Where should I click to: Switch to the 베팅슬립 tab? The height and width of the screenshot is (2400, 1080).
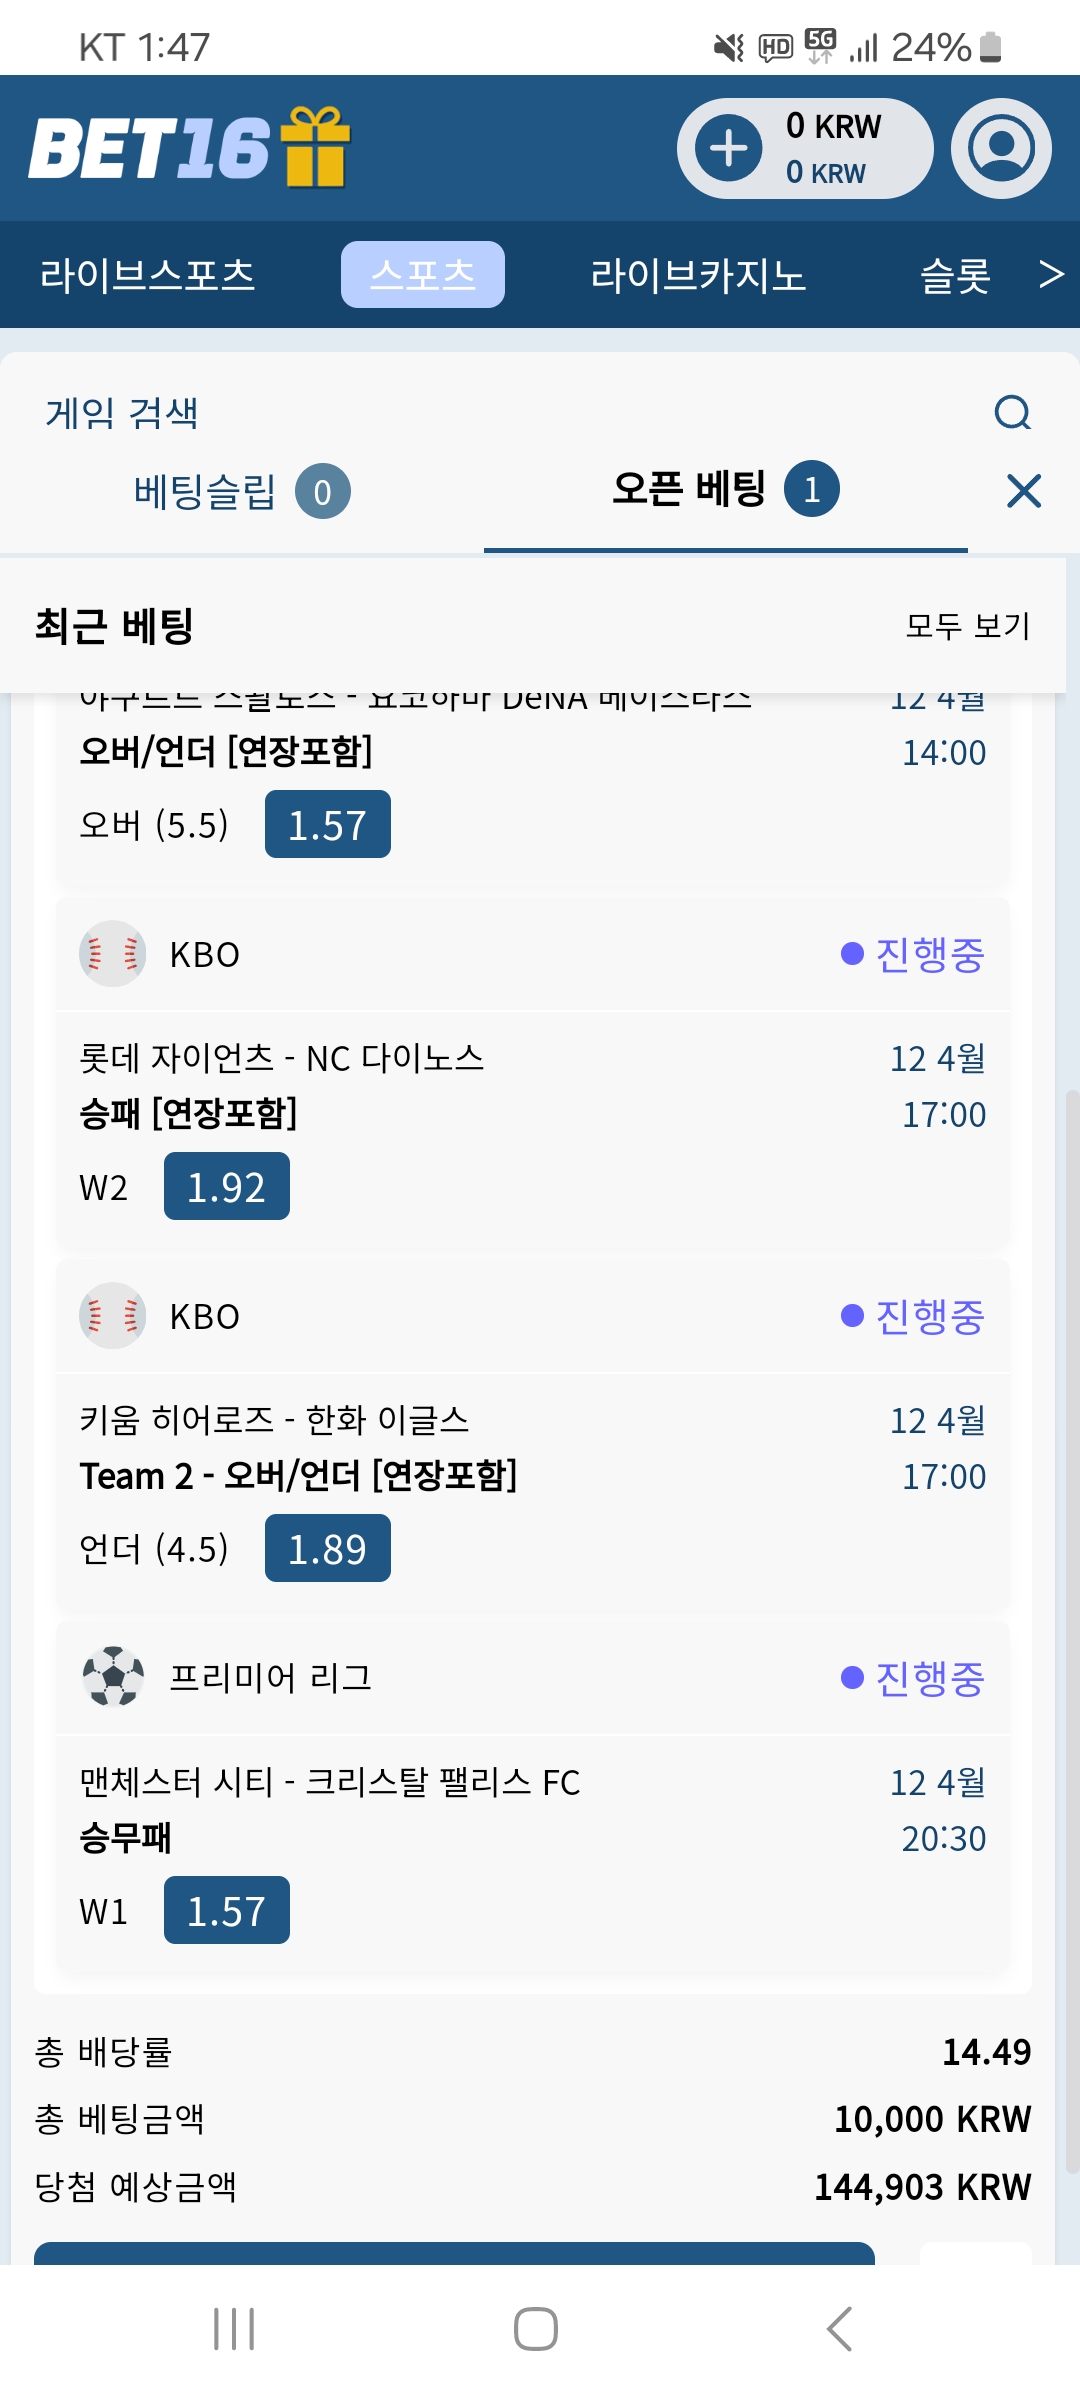coord(242,491)
